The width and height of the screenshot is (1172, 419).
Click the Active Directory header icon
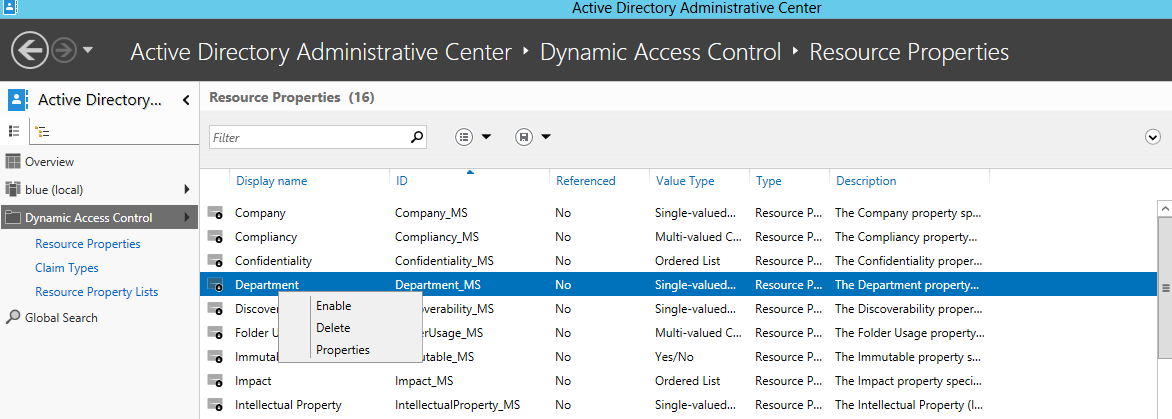tap(17, 99)
